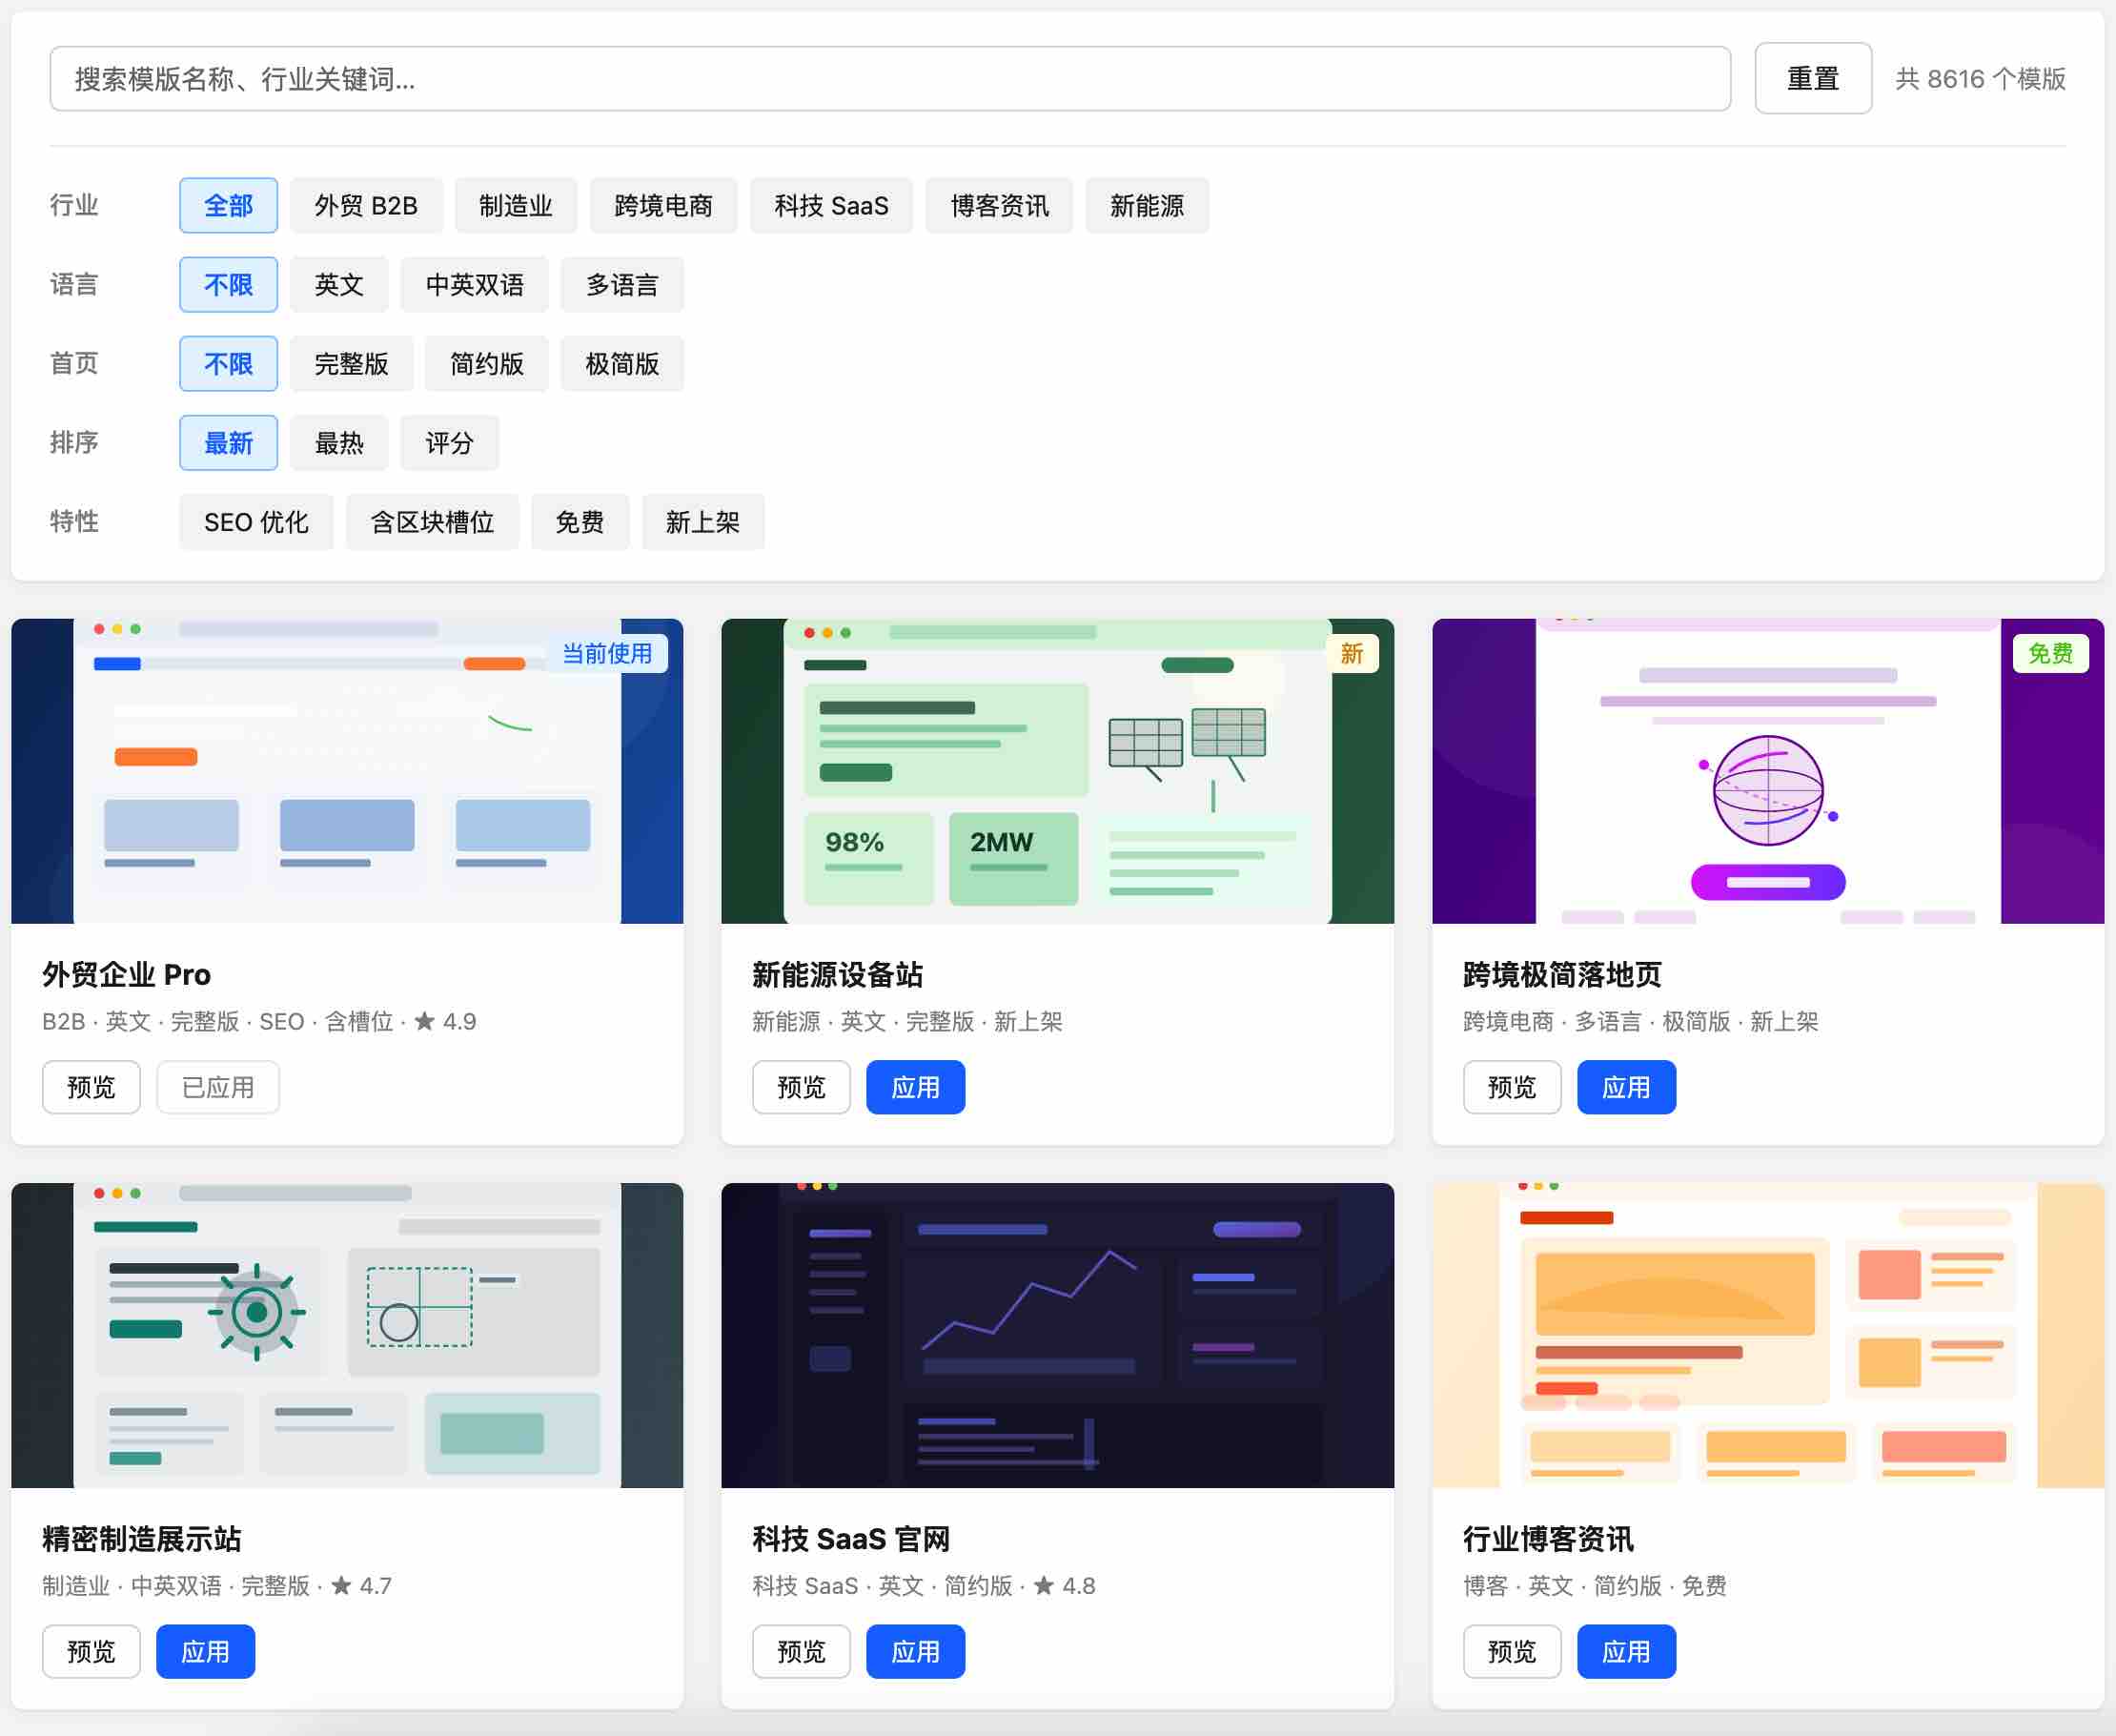Open the 科技 SaaS 官网 template thumbnail
2116x1736 pixels.
point(1057,1335)
